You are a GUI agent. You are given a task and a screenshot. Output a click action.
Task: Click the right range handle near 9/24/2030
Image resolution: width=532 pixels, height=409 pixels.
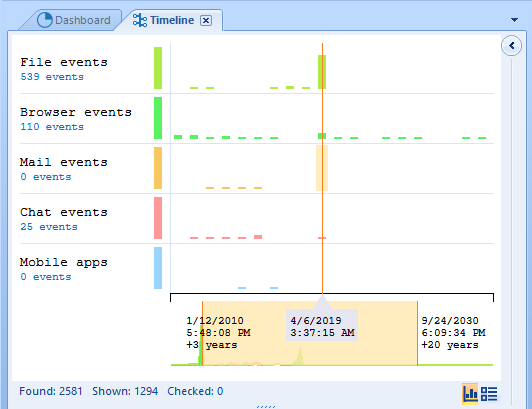coord(417,333)
